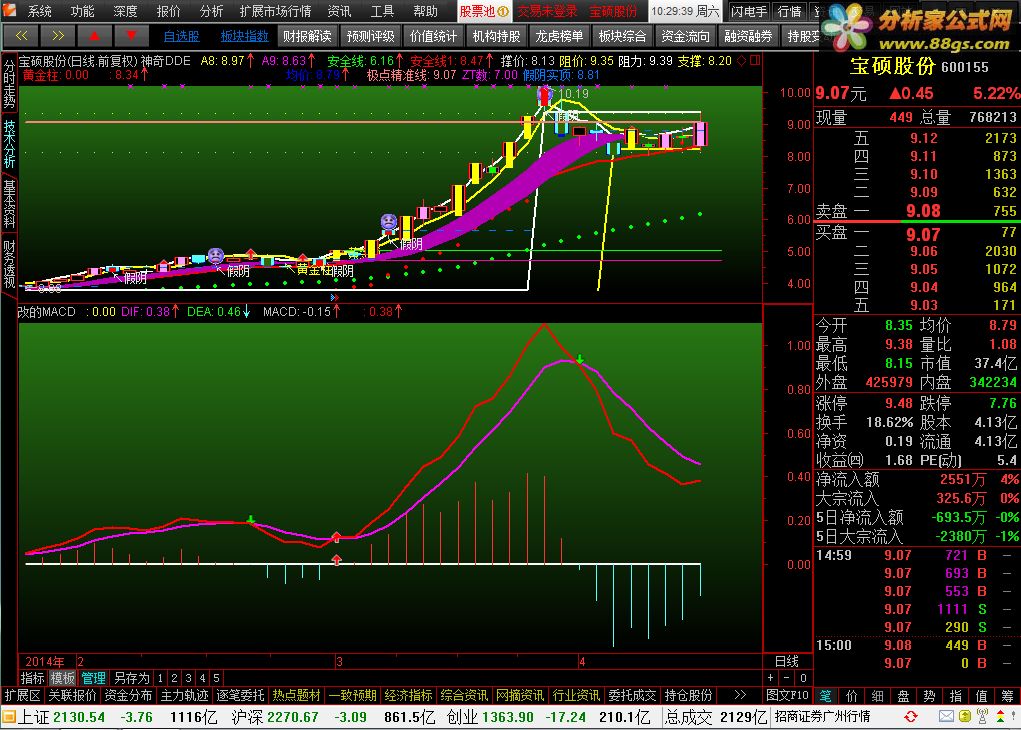The height and width of the screenshot is (730, 1021).
Task: Open the 热点题材 bottom tab
Action: 296,695
